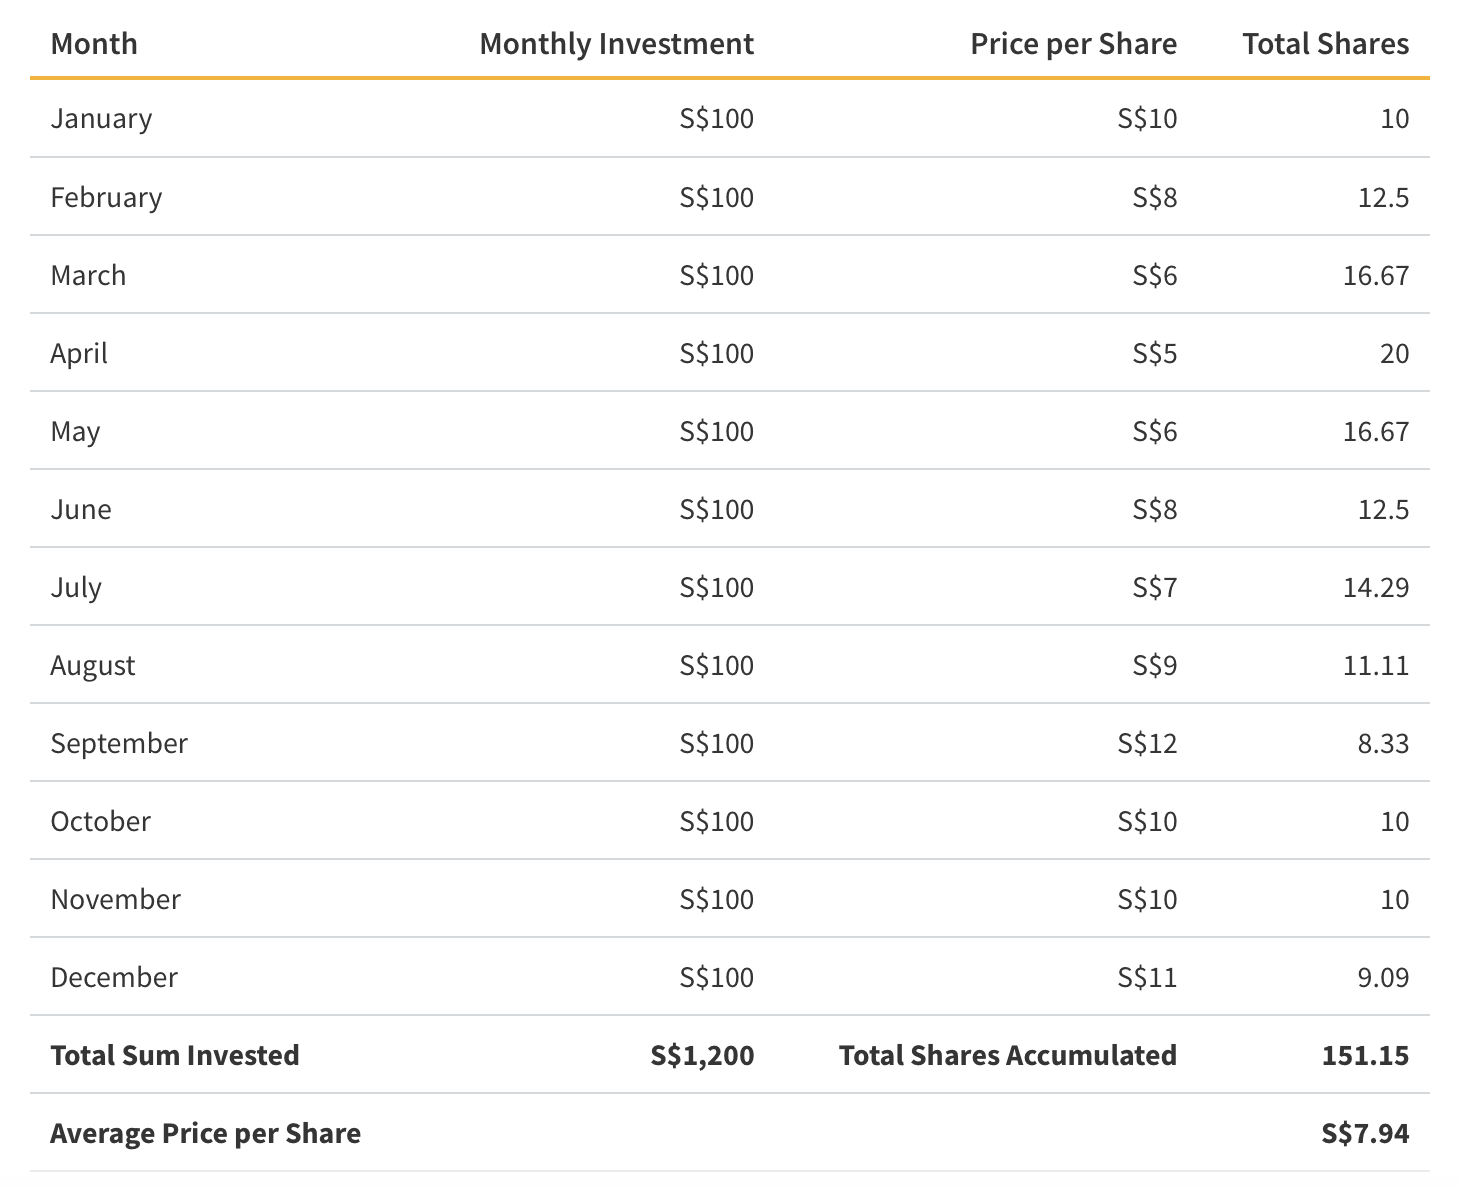Click the S$7.94 average price value
1458x1188 pixels.
click(x=1365, y=1133)
